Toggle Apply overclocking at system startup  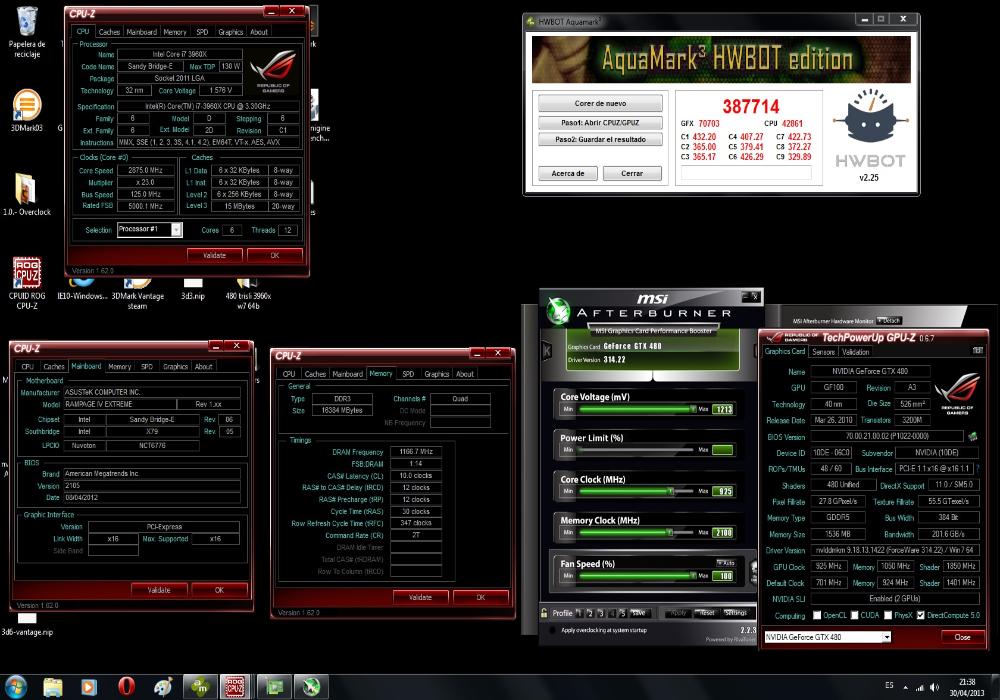point(552,630)
